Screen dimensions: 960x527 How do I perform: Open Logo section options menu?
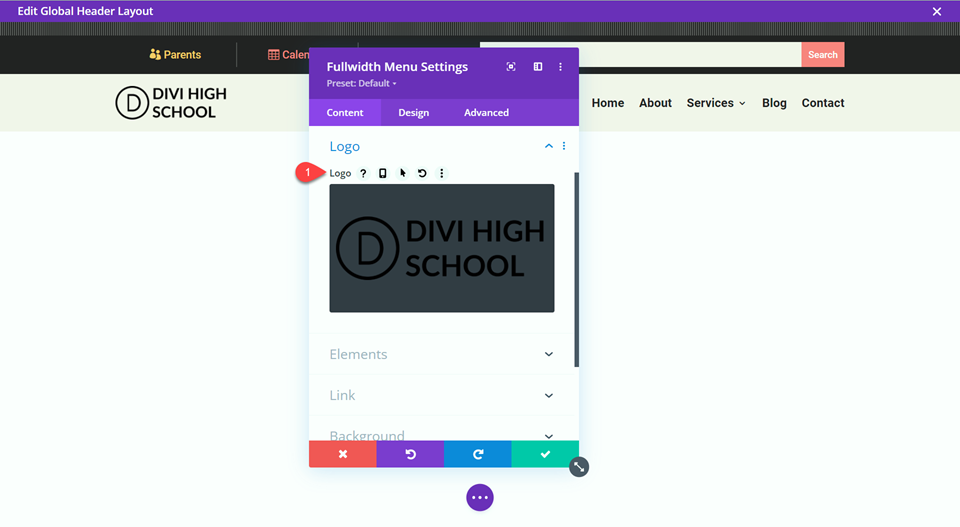pos(564,146)
